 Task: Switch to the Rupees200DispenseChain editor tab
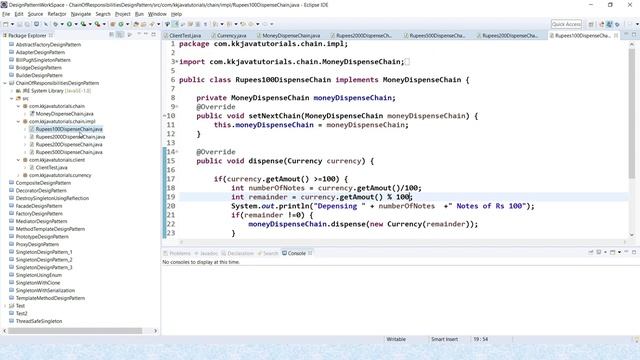point(509,36)
